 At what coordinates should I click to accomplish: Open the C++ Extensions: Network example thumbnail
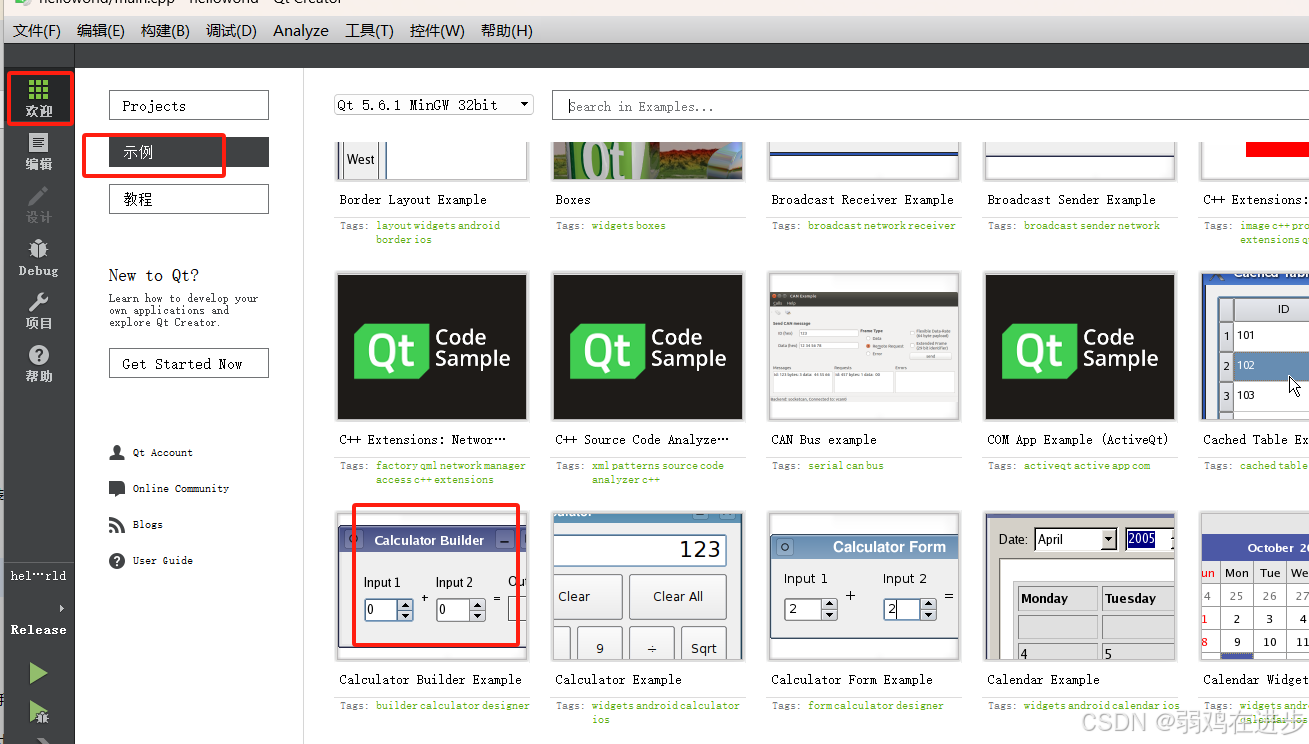432,346
